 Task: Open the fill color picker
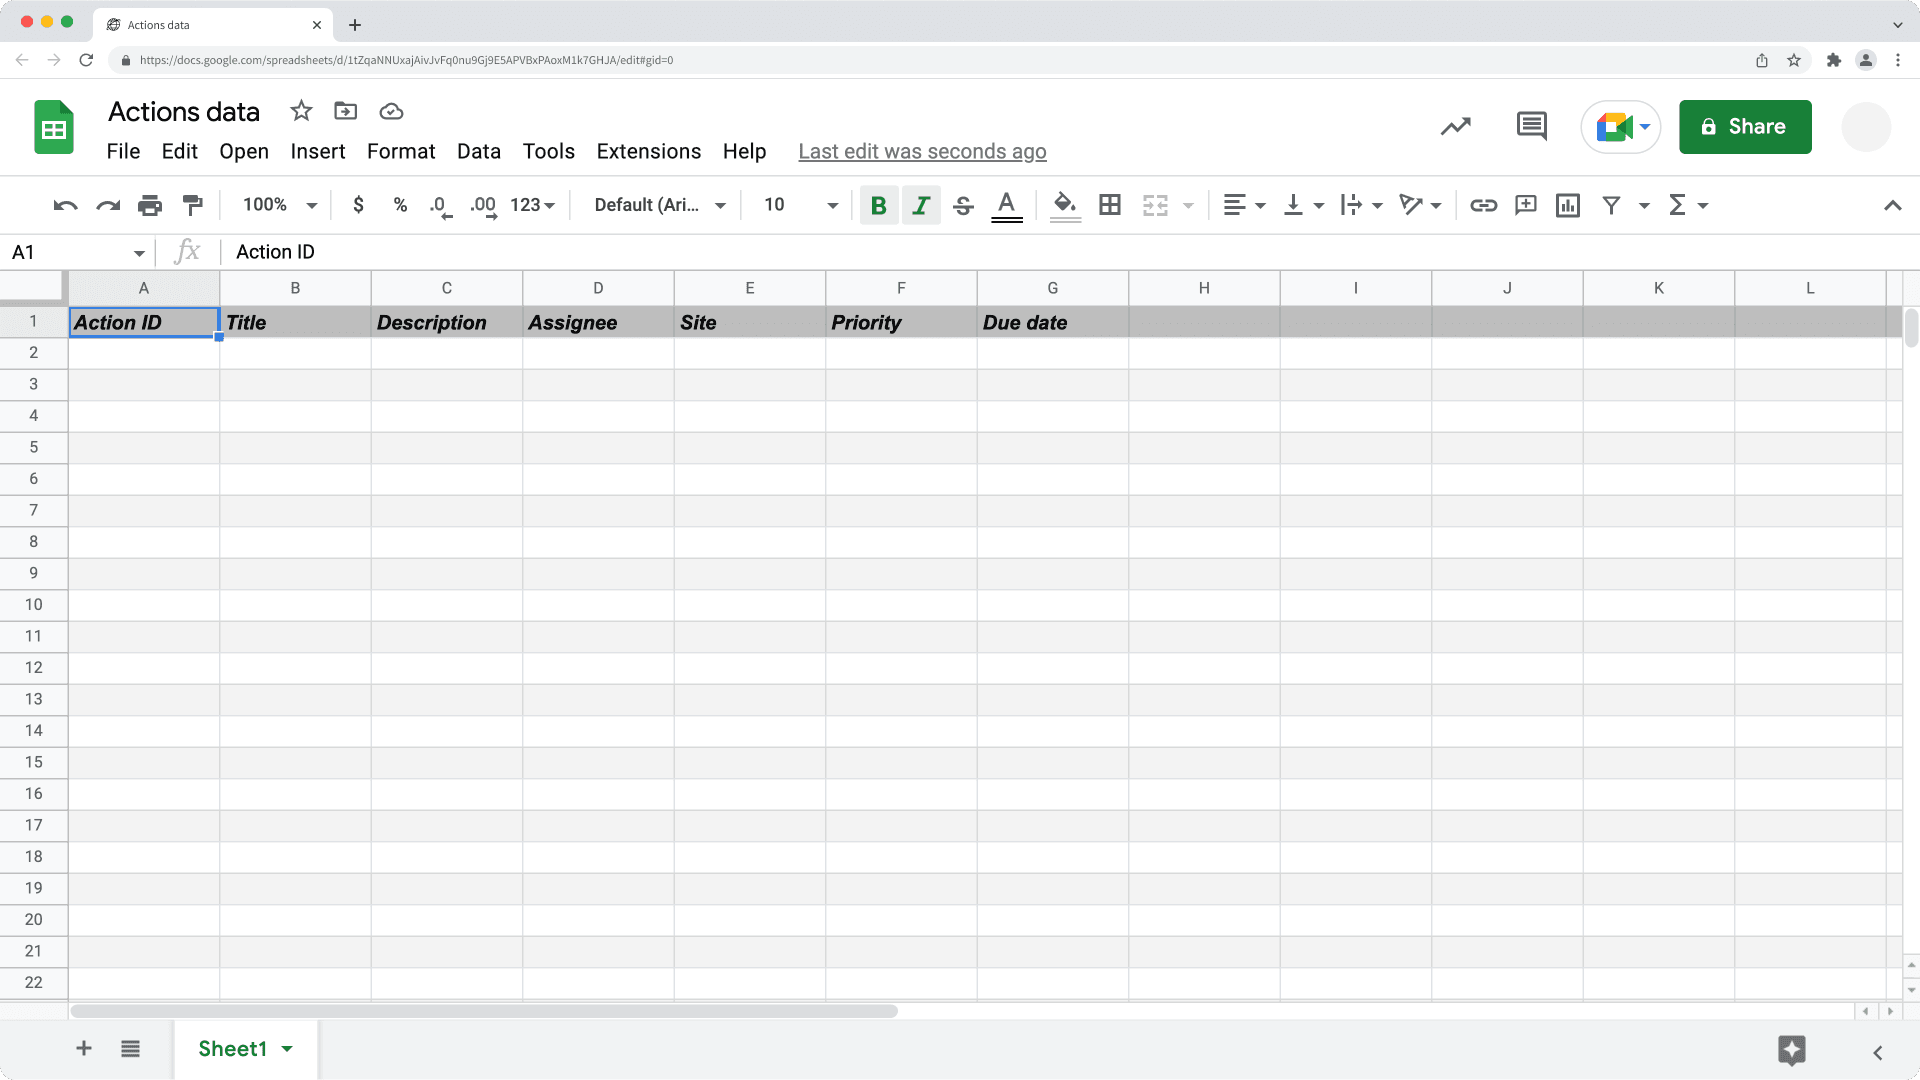pyautogui.click(x=1065, y=205)
